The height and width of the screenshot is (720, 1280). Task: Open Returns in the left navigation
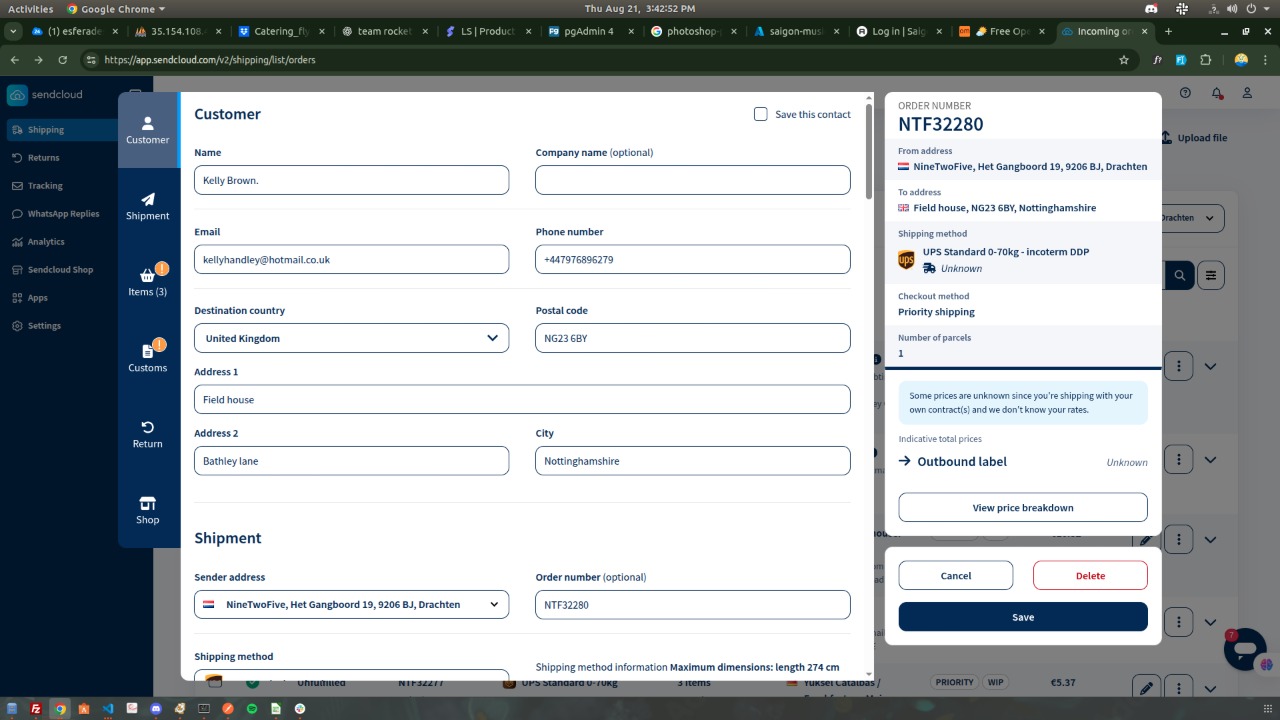coord(43,158)
